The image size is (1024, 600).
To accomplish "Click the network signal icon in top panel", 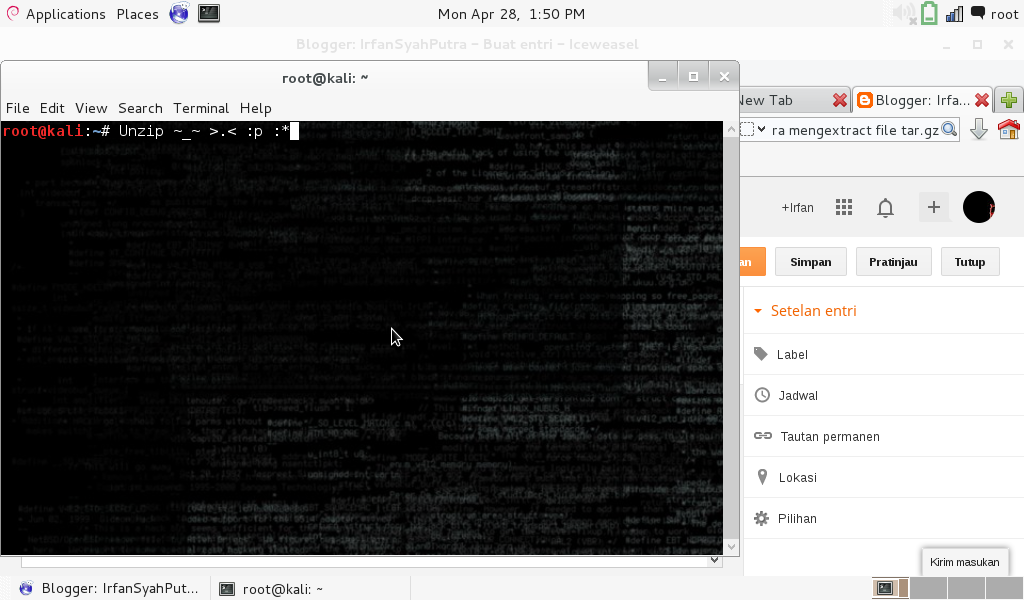I will point(952,13).
